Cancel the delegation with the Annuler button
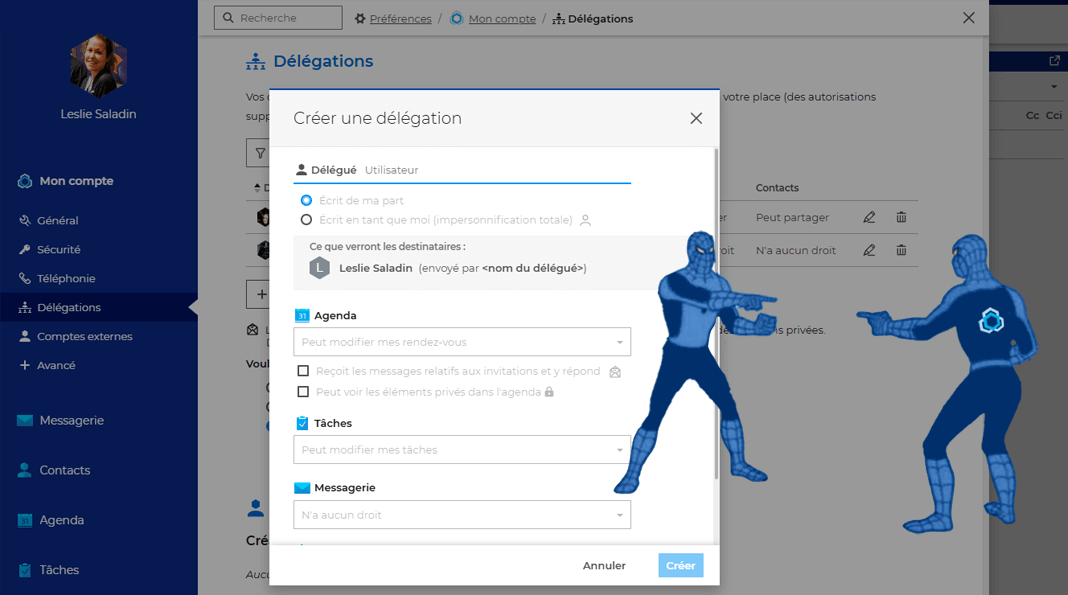This screenshot has width=1068, height=595. [604, 565]
